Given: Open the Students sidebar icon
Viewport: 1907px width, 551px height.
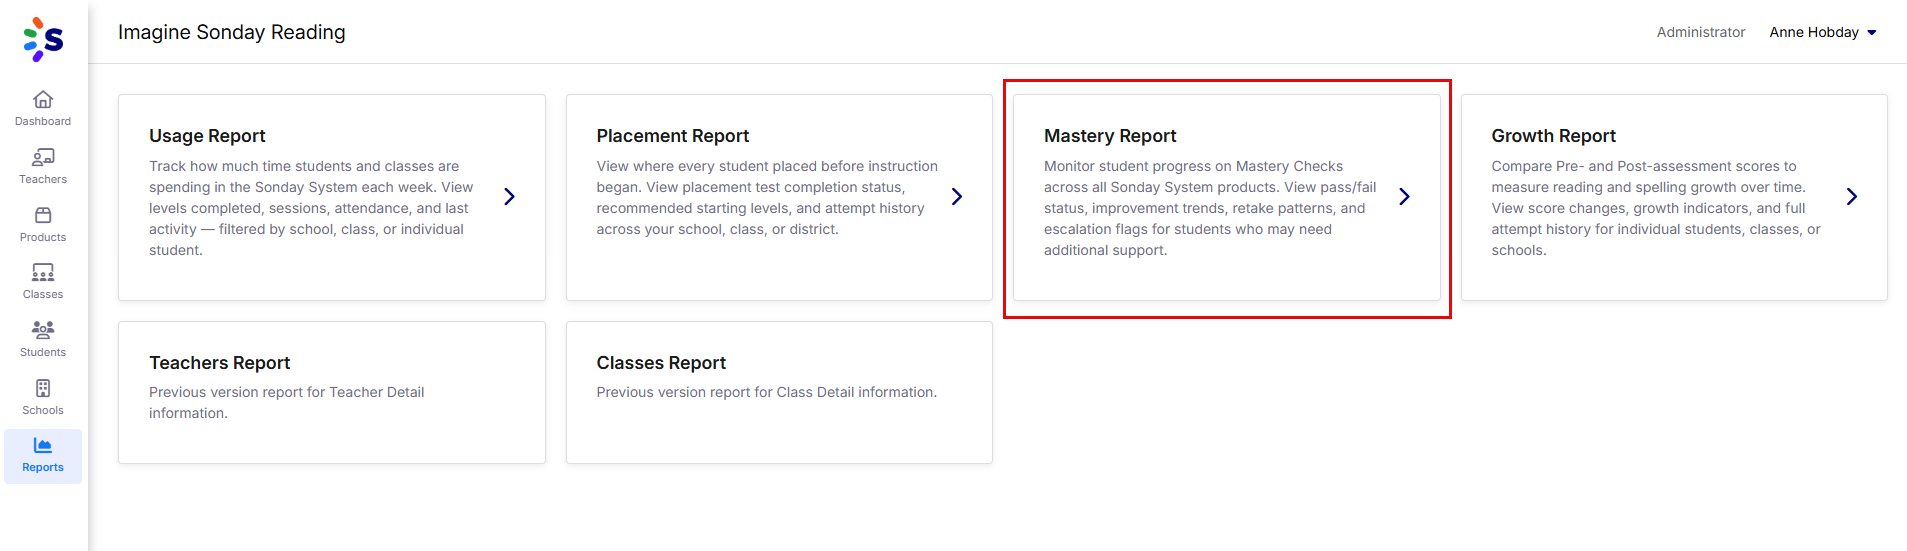Looking at the screenshot, I should [43, 329].
